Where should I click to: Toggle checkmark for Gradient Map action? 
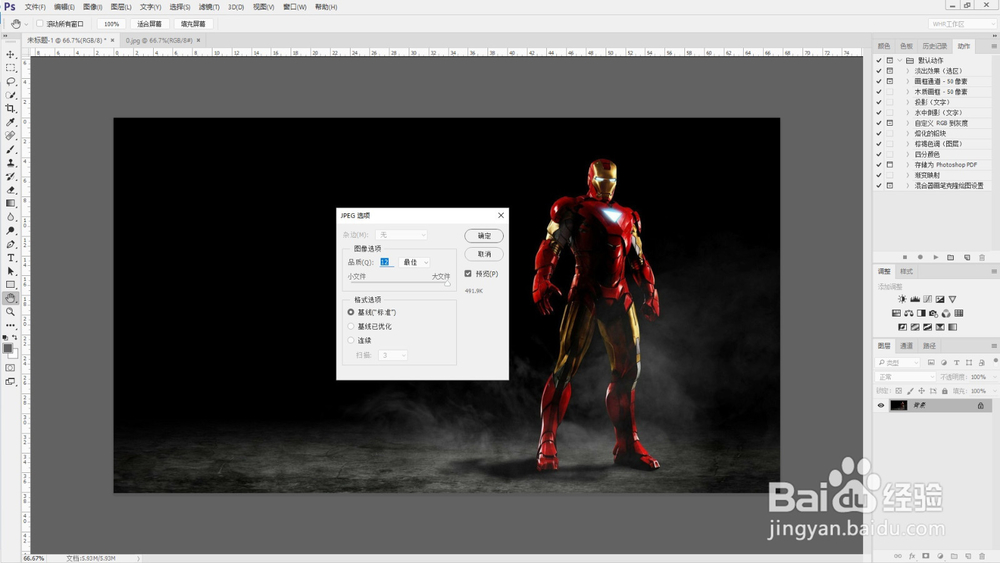click(x=879, y=175)
